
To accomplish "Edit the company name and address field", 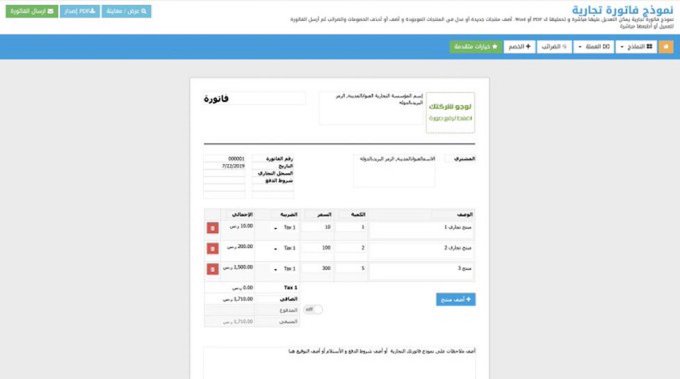I will click(x=371, y=108).
